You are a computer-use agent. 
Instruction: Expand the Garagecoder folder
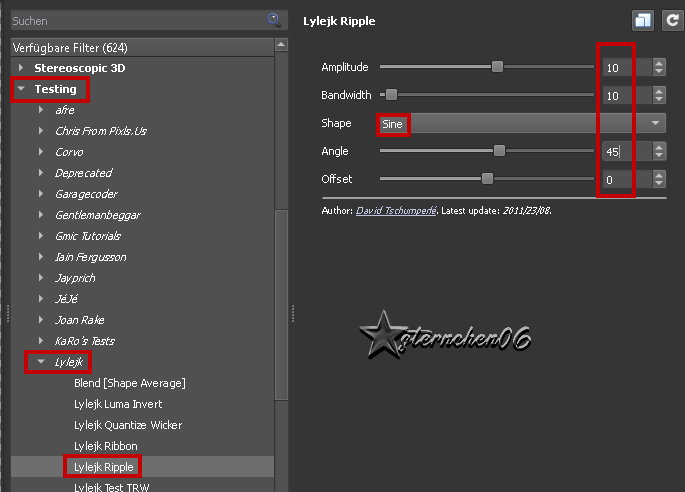[x=41, y=194]
